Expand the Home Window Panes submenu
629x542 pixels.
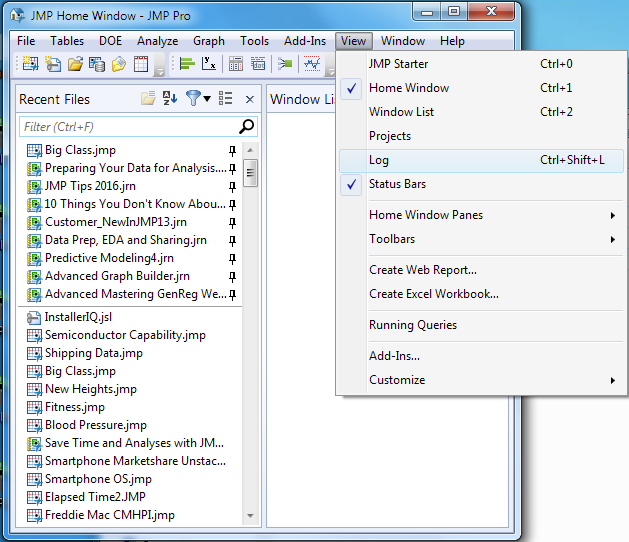[x=481, y=215]
